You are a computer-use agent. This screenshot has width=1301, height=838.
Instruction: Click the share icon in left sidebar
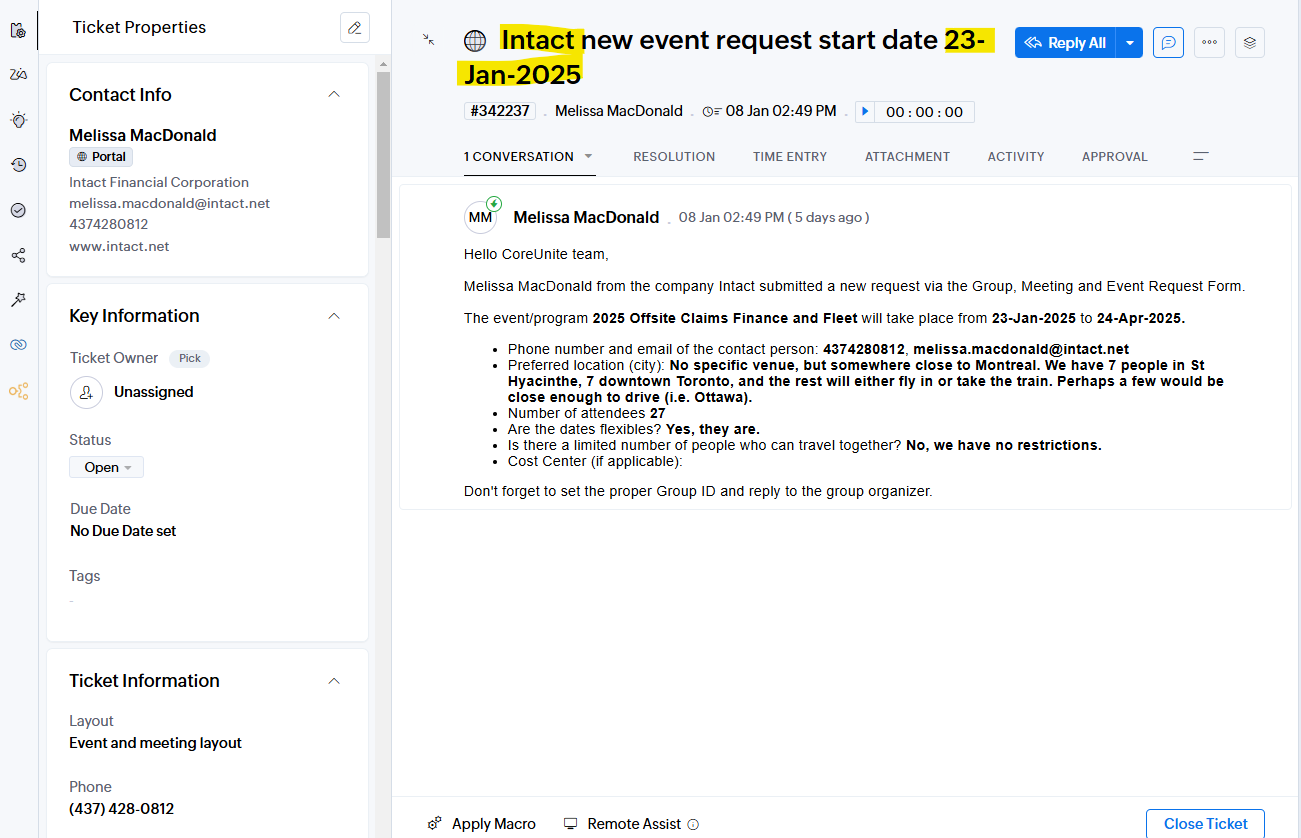pyautogui.click(x=18, y=255)
